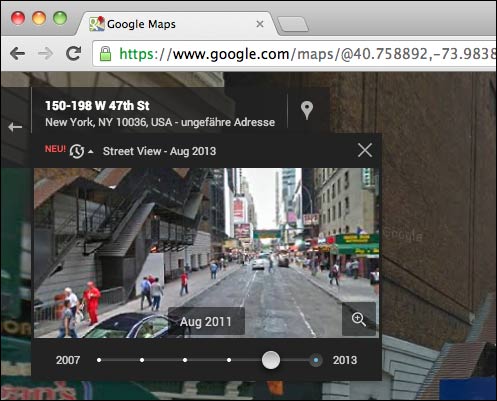
Task: Click the green zoom window button
Action: pyautogui.click(x=60, y=18)
